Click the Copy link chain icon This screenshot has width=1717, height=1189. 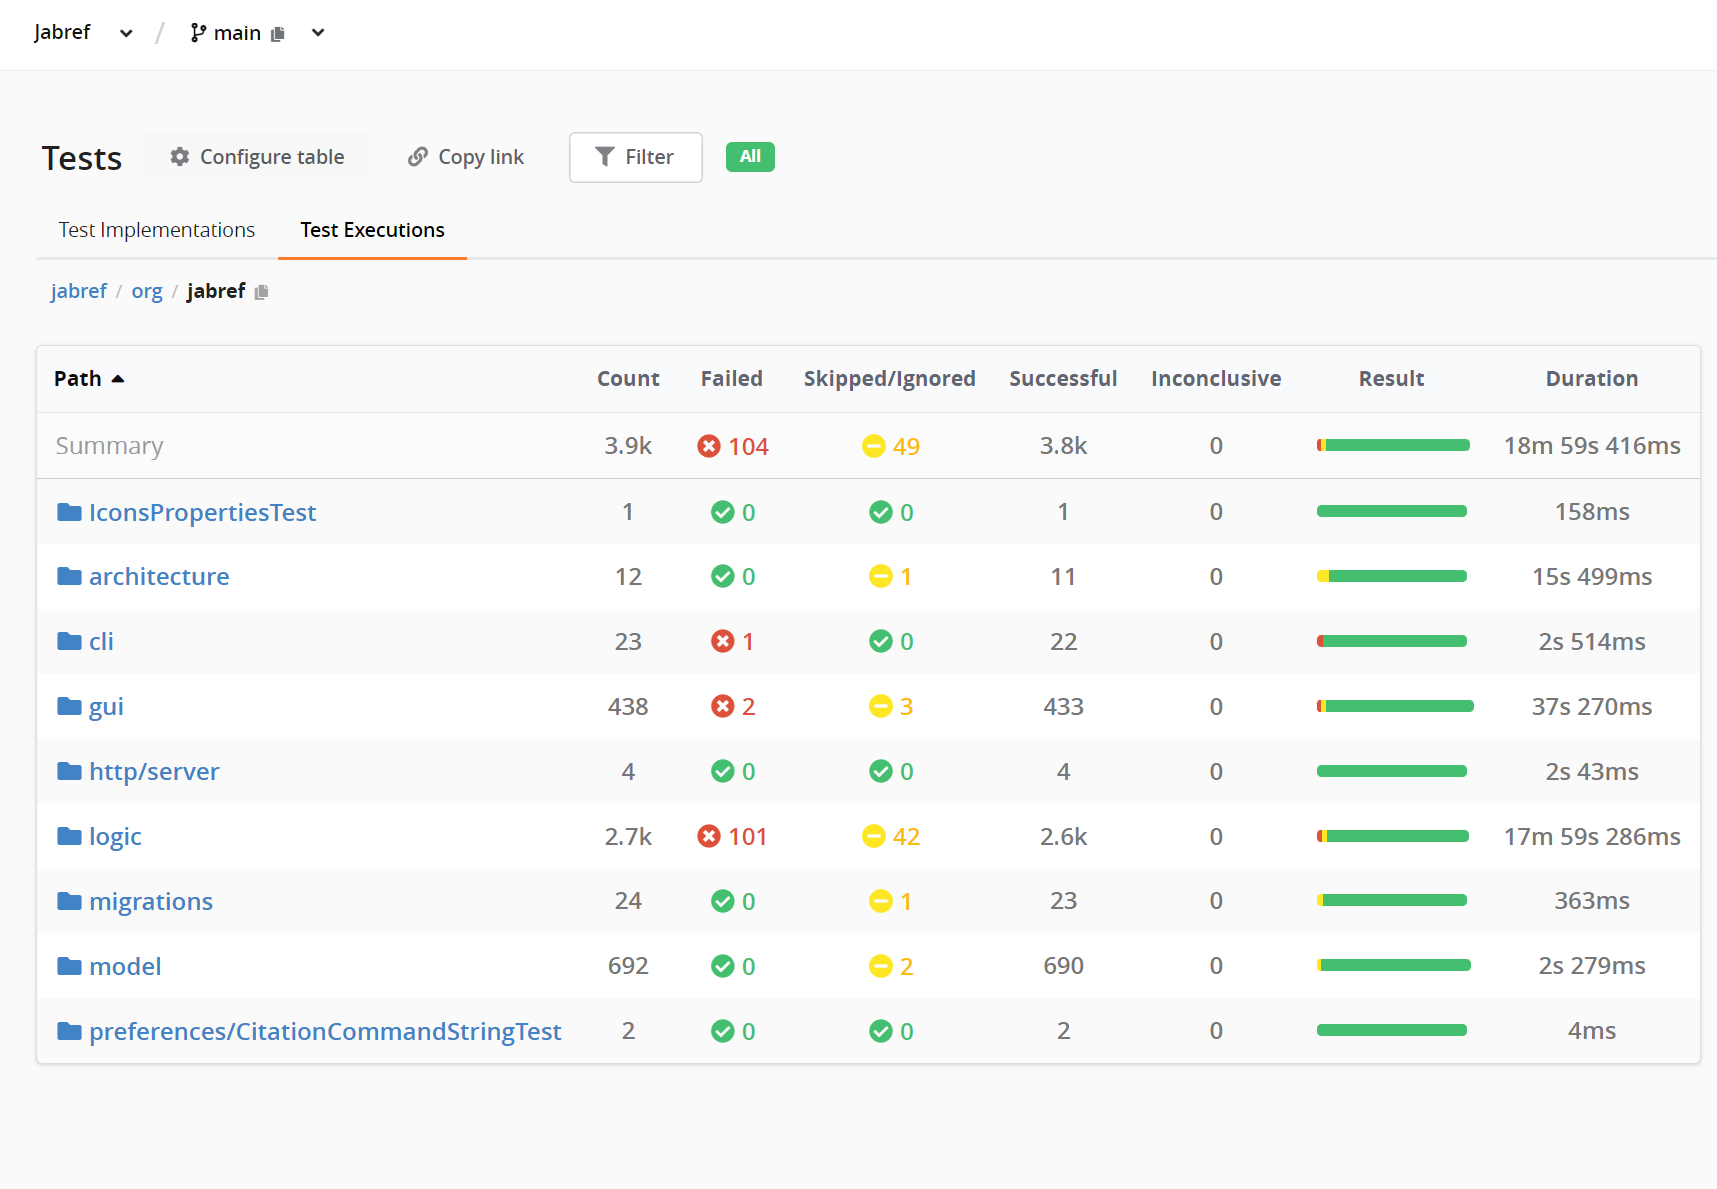point(418,157)
